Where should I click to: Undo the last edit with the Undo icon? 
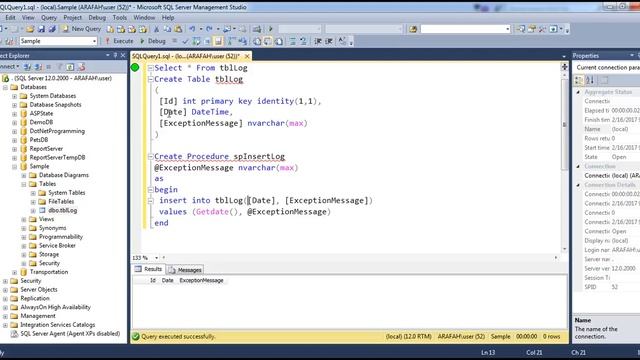192,29
